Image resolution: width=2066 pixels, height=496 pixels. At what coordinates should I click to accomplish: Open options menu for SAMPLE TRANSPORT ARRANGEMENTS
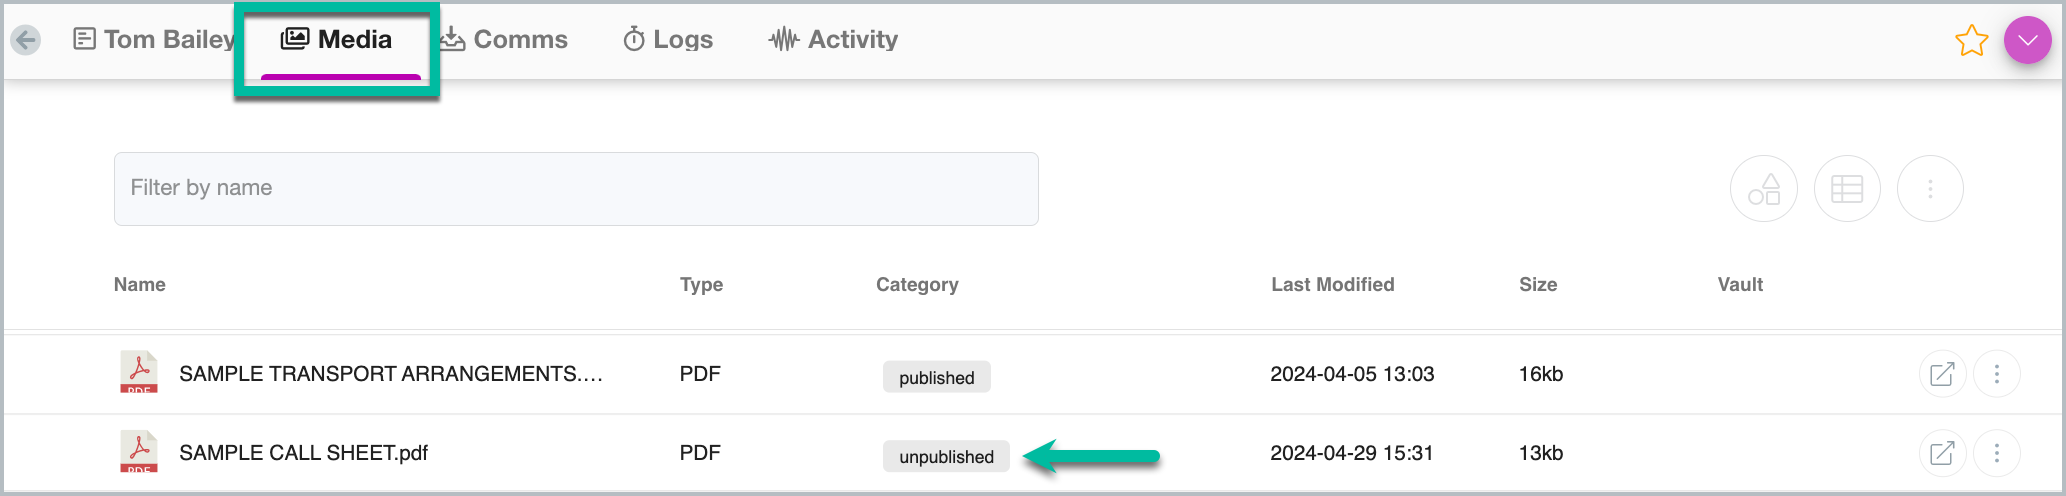click(x=1997, y=374)
